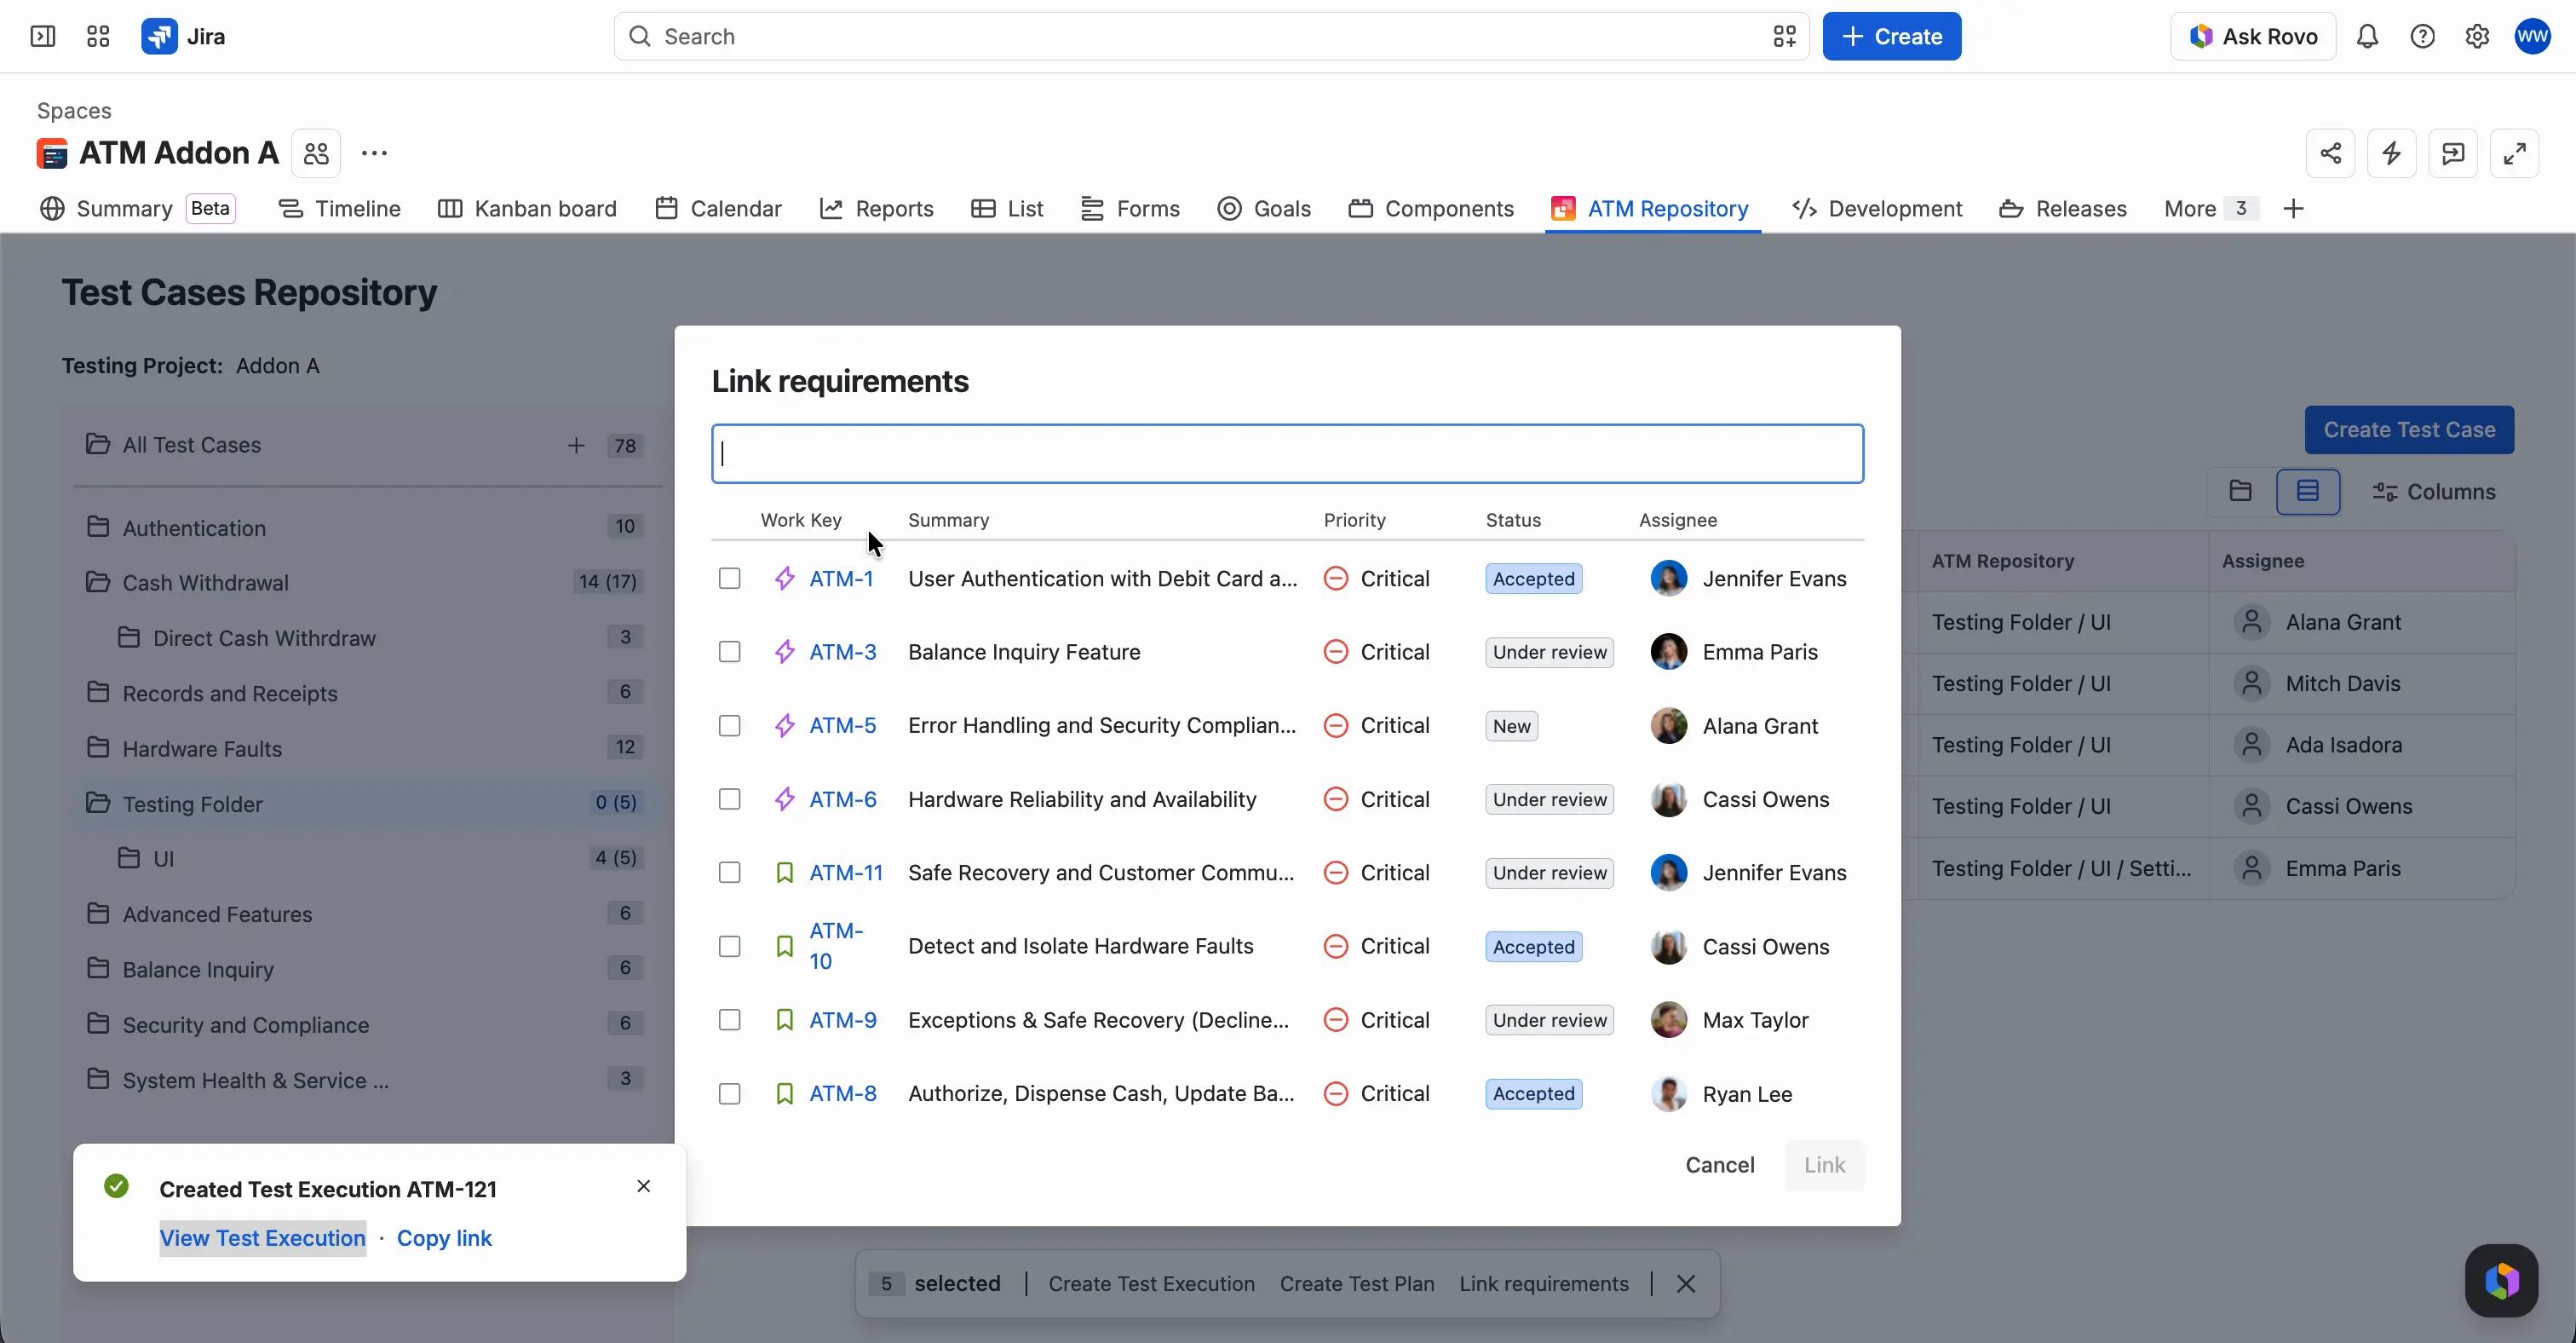Open the More tabs dropdown
The image size is (2576, 1343).
[x=2210, y=209]
